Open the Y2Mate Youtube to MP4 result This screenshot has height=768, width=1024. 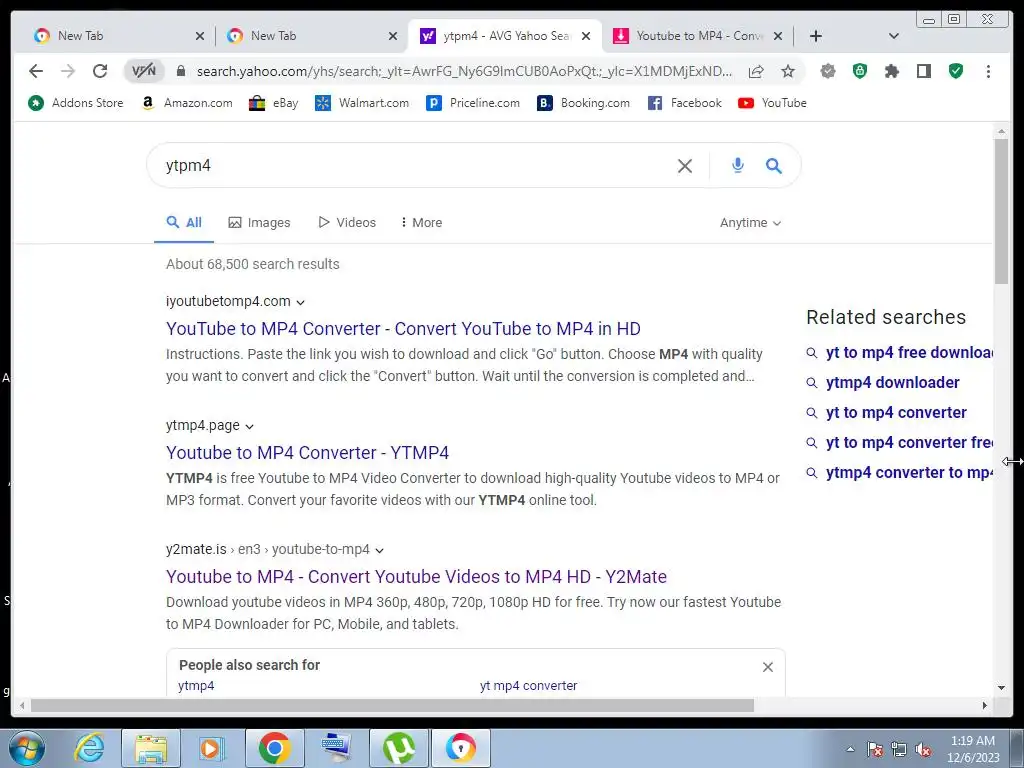[416, 577]
